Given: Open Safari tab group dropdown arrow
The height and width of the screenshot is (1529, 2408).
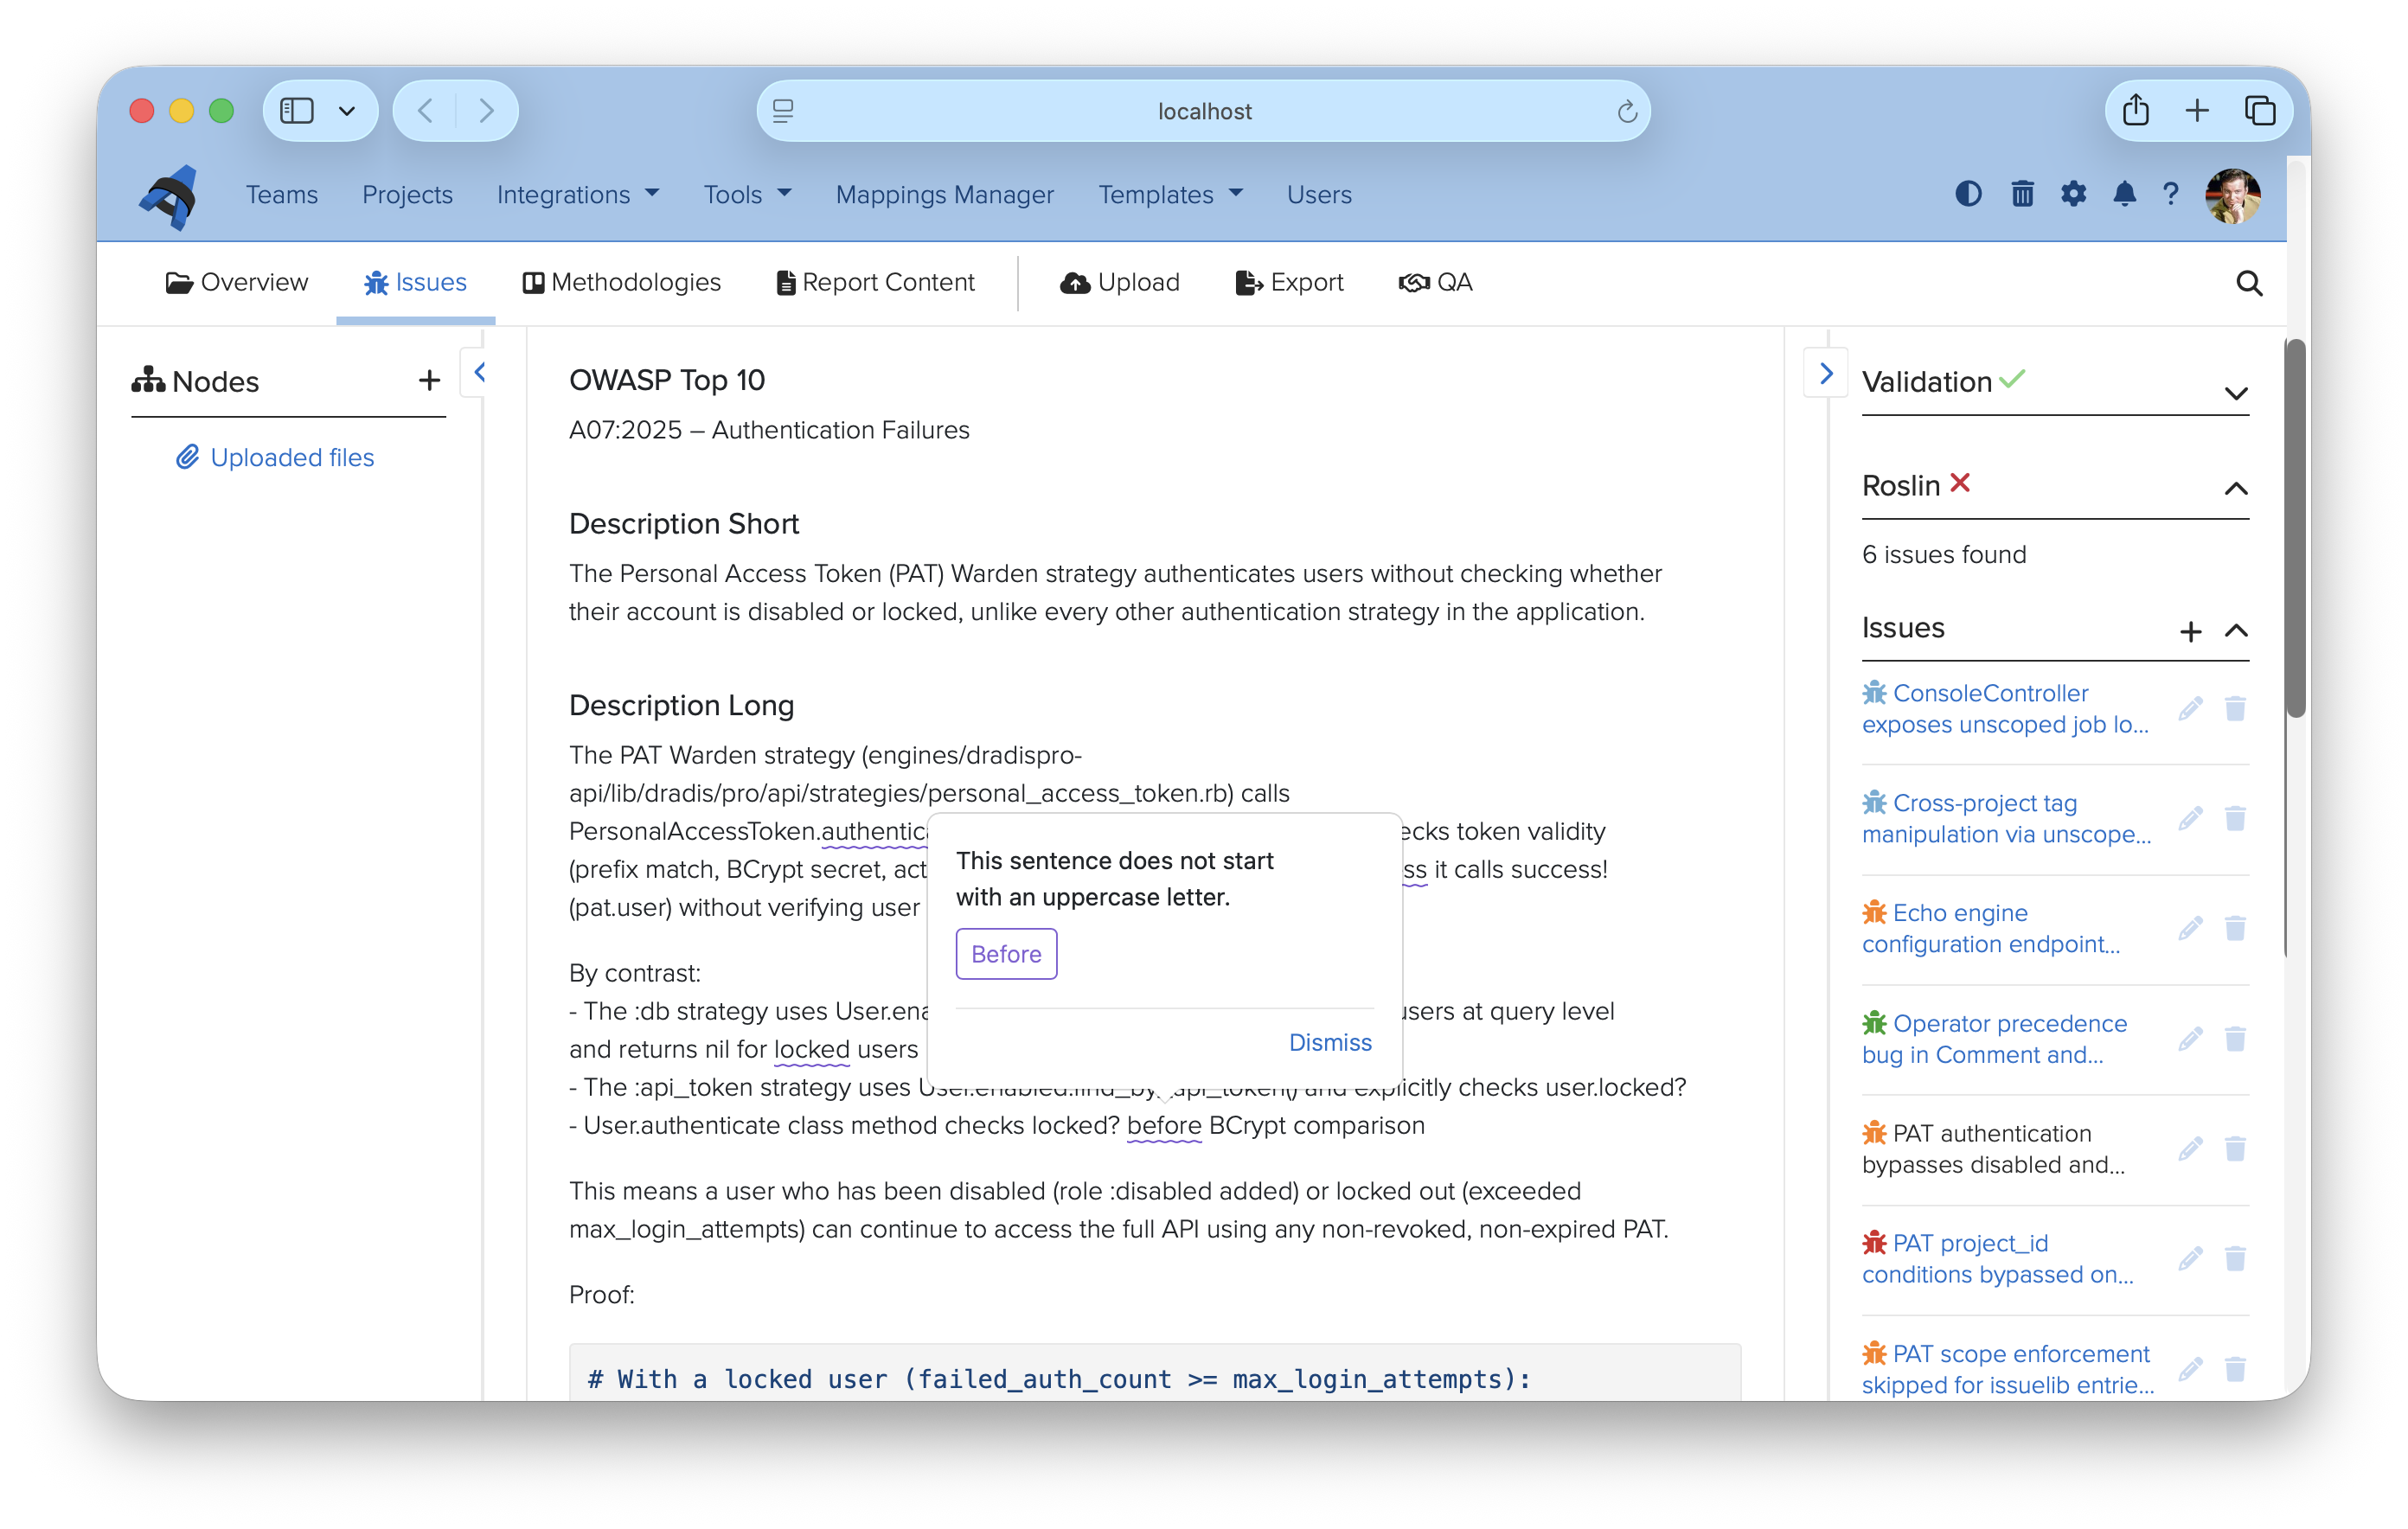Looking at the screenshot, I should (x=347, y=111).
